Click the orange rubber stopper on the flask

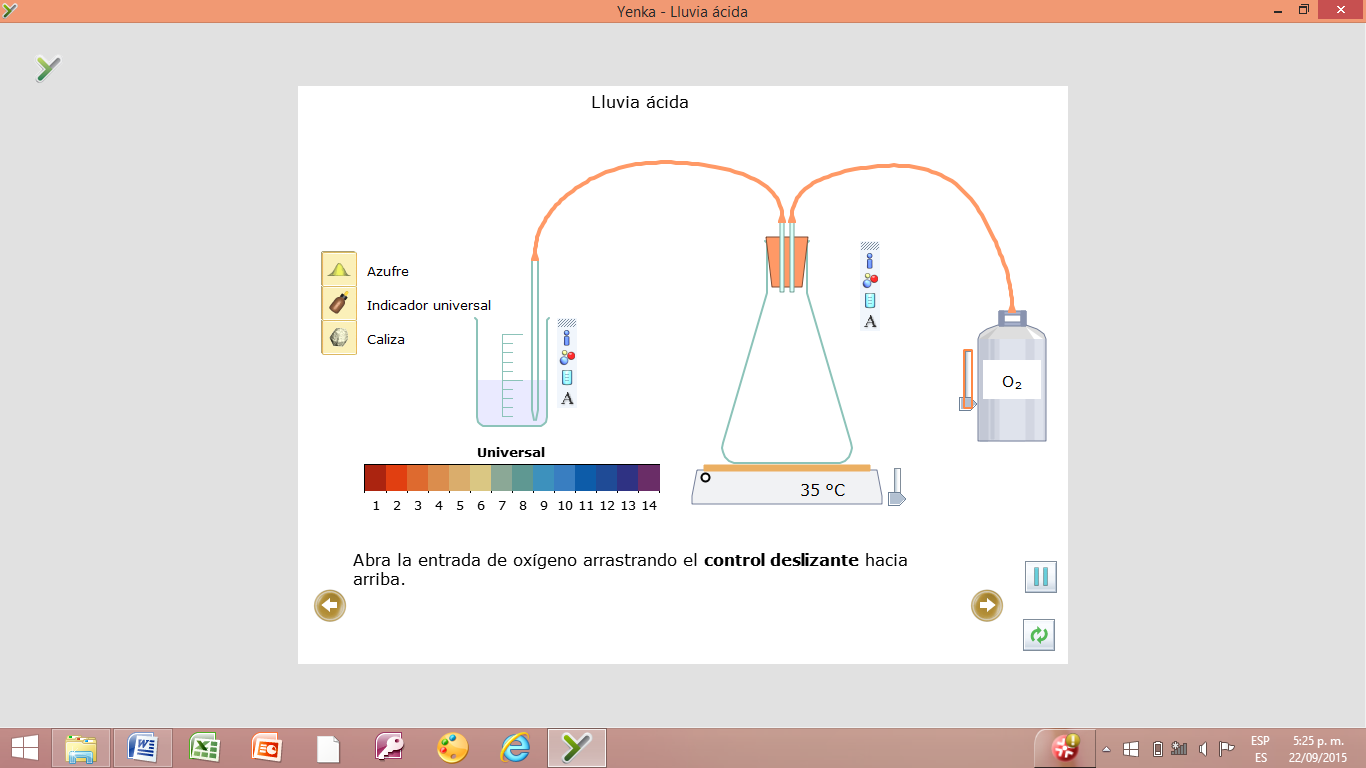[787, 263]
